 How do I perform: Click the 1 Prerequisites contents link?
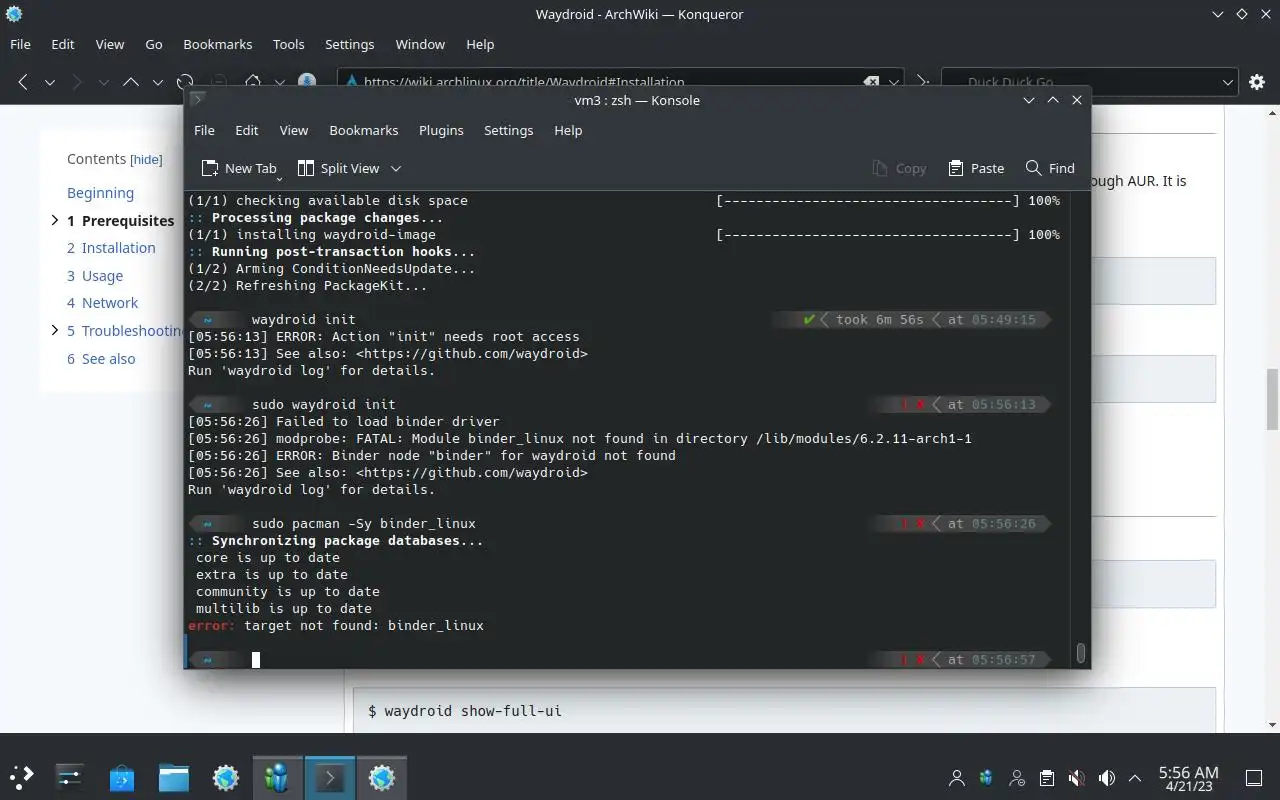121,220
